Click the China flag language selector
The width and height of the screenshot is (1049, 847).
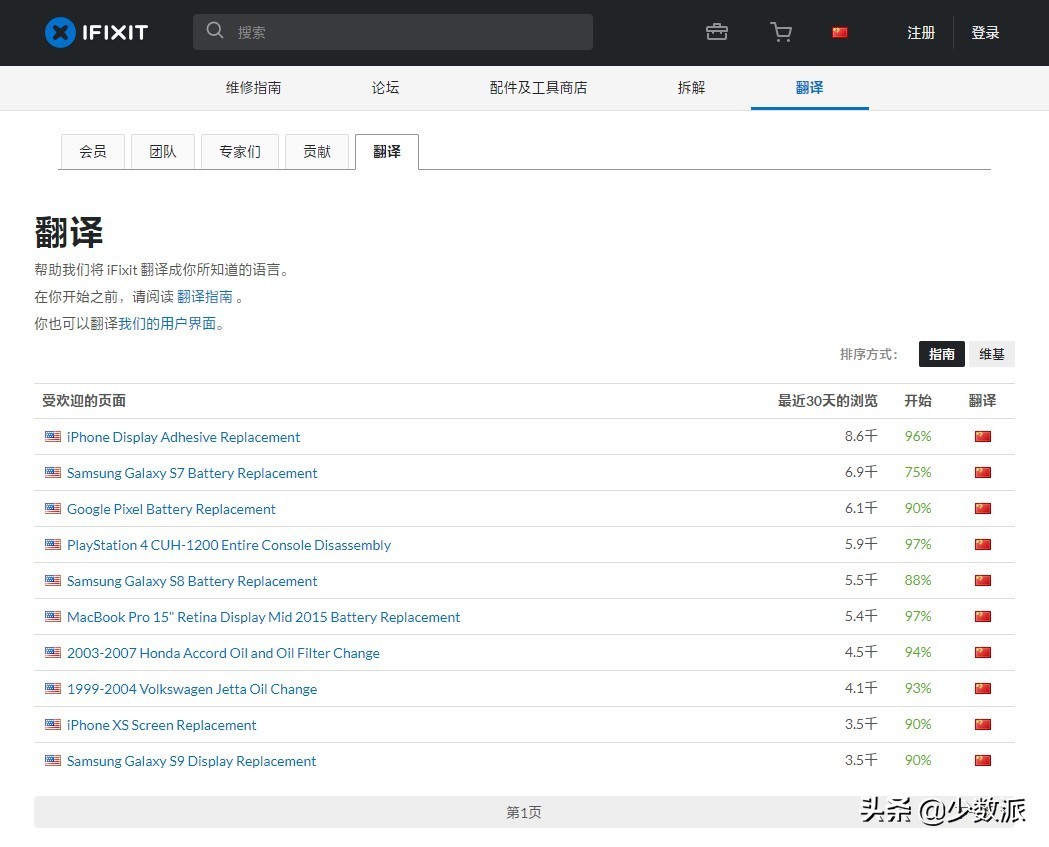coord(839,32)
